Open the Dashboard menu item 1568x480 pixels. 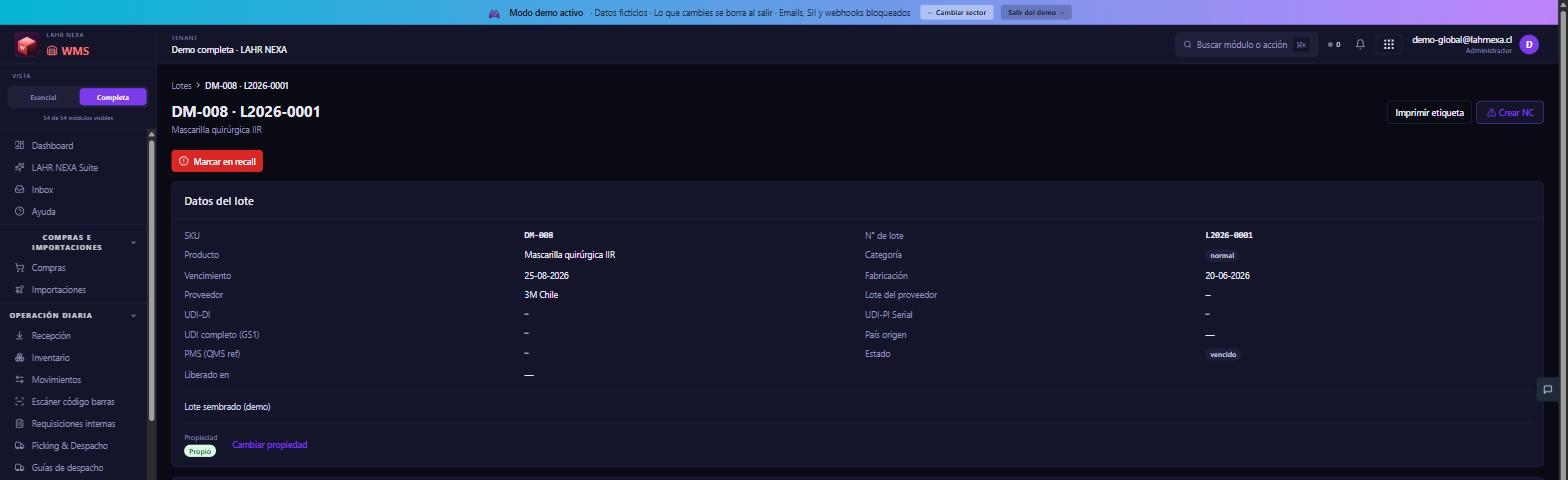click(x=52, y=146)
